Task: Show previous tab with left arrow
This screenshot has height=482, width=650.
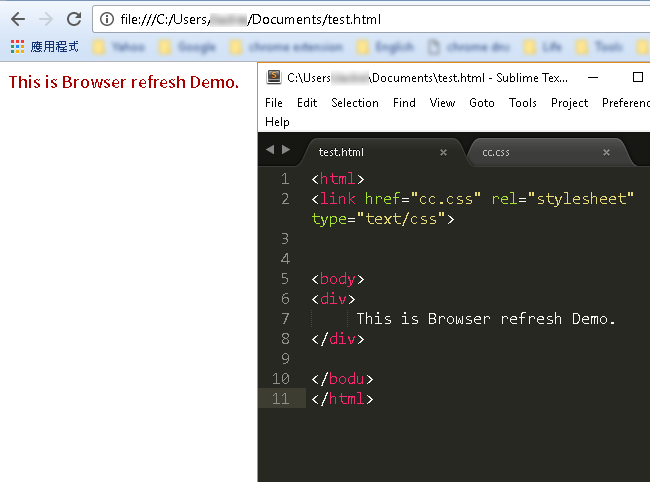Action: [270, 150]
